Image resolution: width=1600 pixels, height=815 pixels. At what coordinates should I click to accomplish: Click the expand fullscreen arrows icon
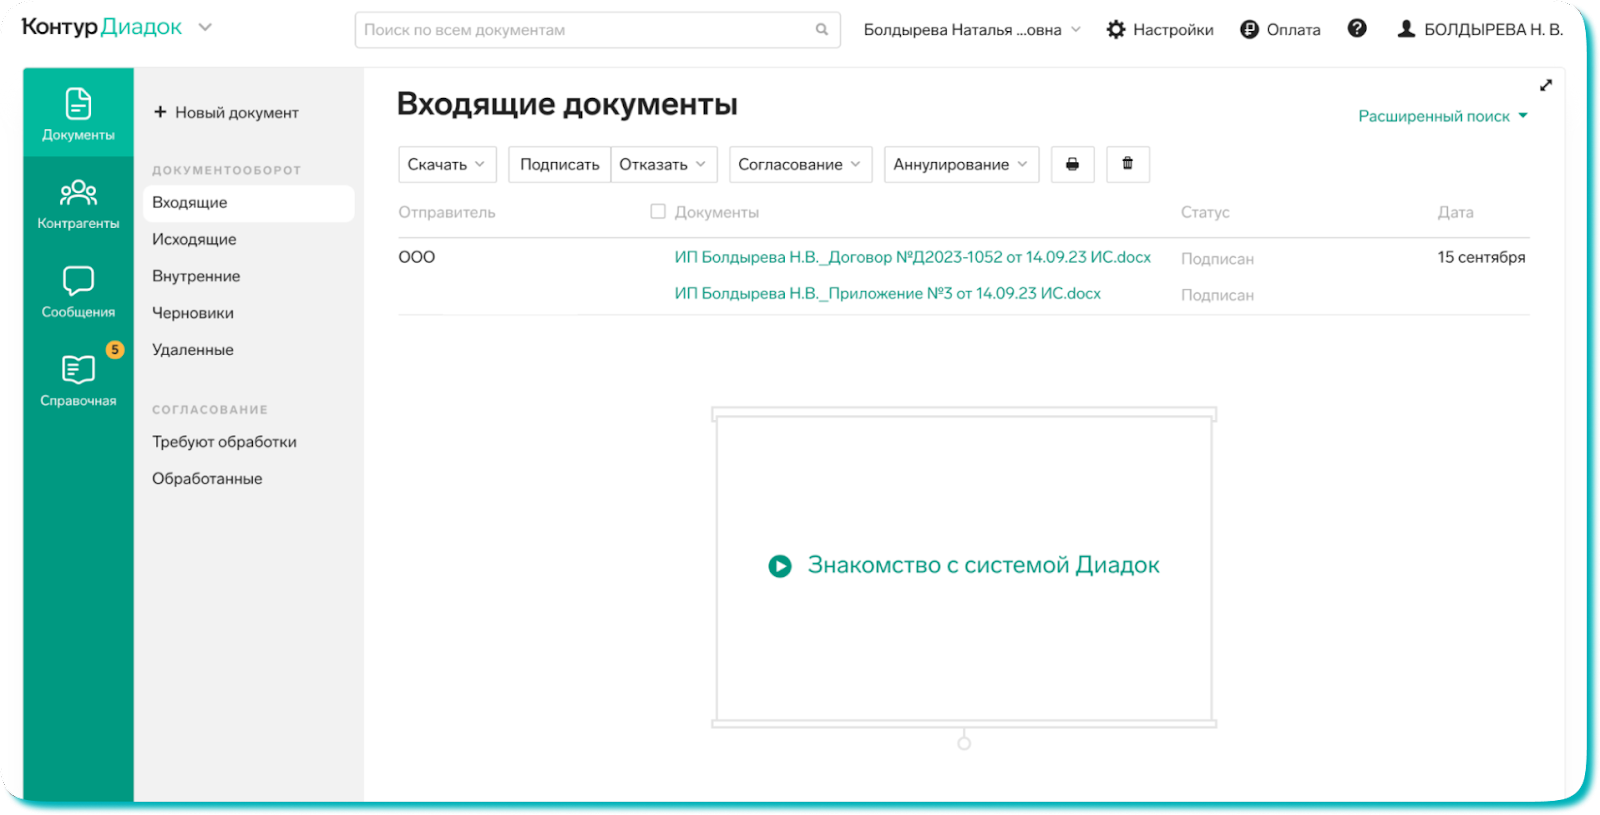pyautogui.click(x=1545, y=86)
